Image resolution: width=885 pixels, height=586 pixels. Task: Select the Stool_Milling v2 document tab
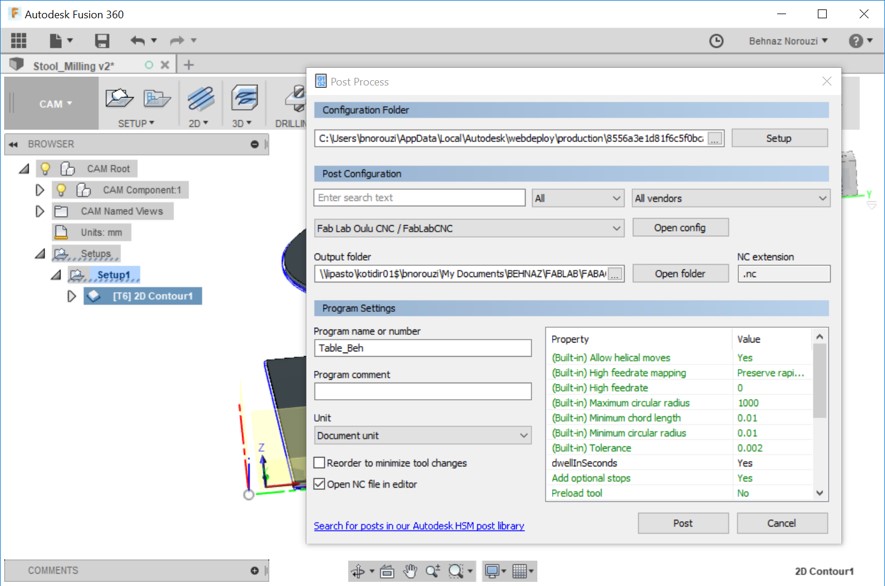click(x=73, y=66)
